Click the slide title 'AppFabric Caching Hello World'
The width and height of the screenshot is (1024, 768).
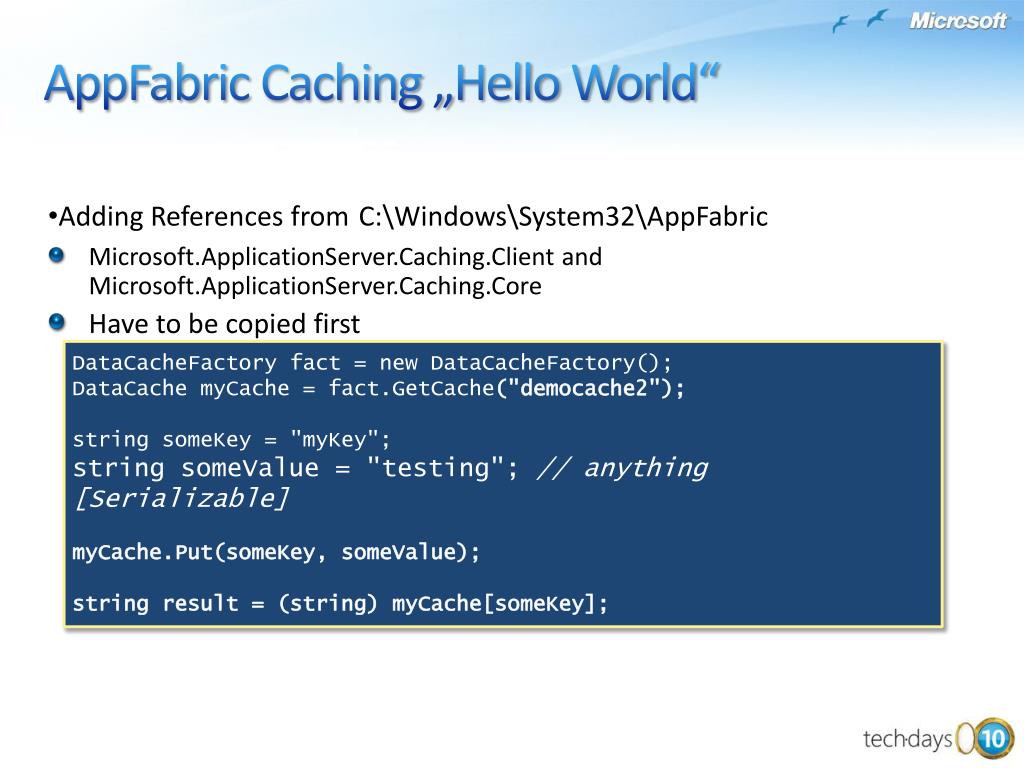(382, 84)
